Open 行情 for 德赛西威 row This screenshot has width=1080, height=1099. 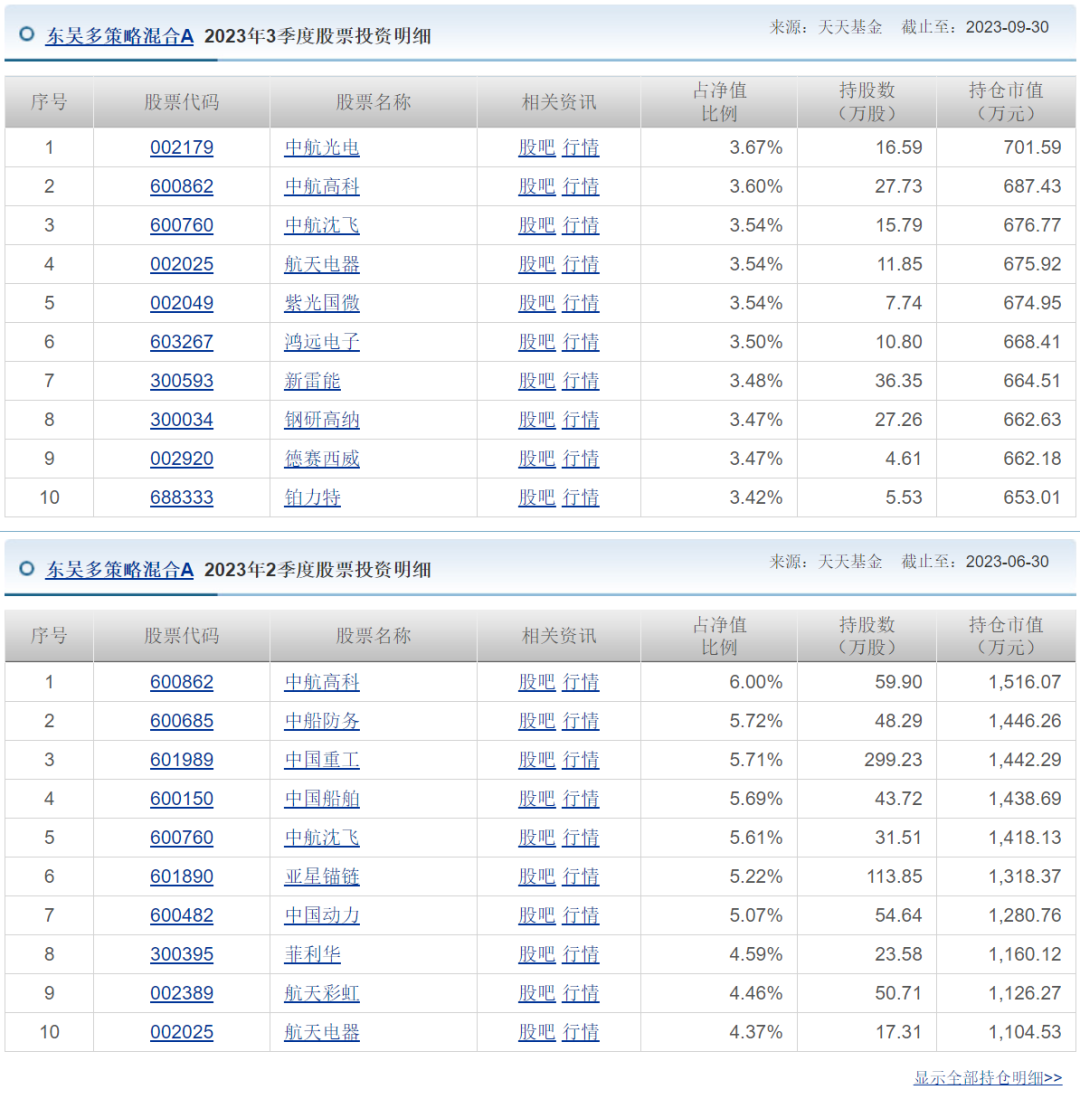click(x=580, y=459)
